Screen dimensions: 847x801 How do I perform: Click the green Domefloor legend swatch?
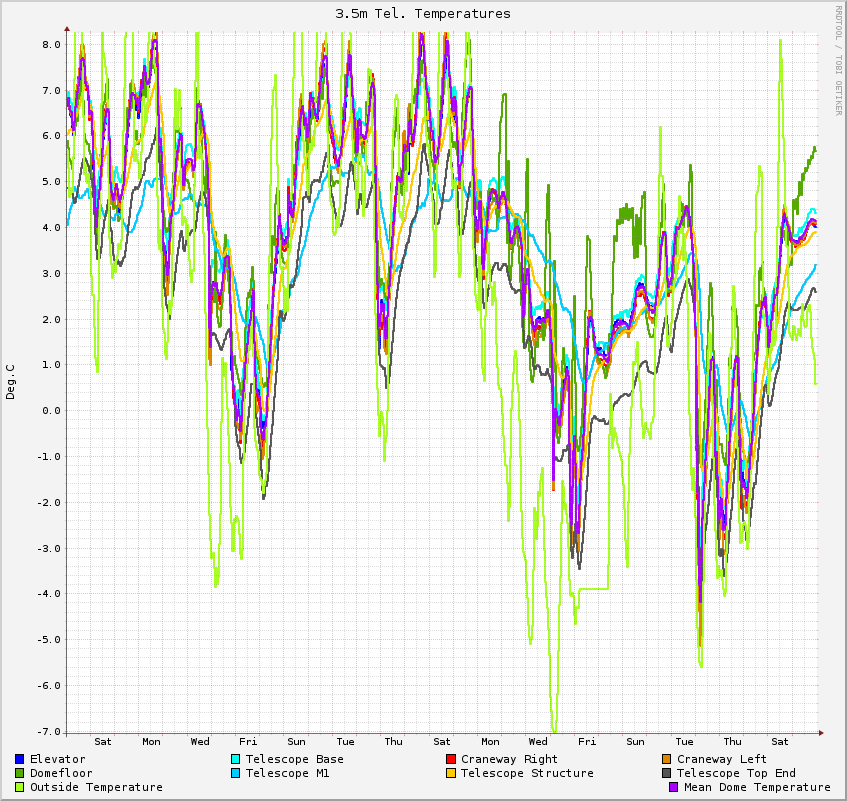coord(20,773)
